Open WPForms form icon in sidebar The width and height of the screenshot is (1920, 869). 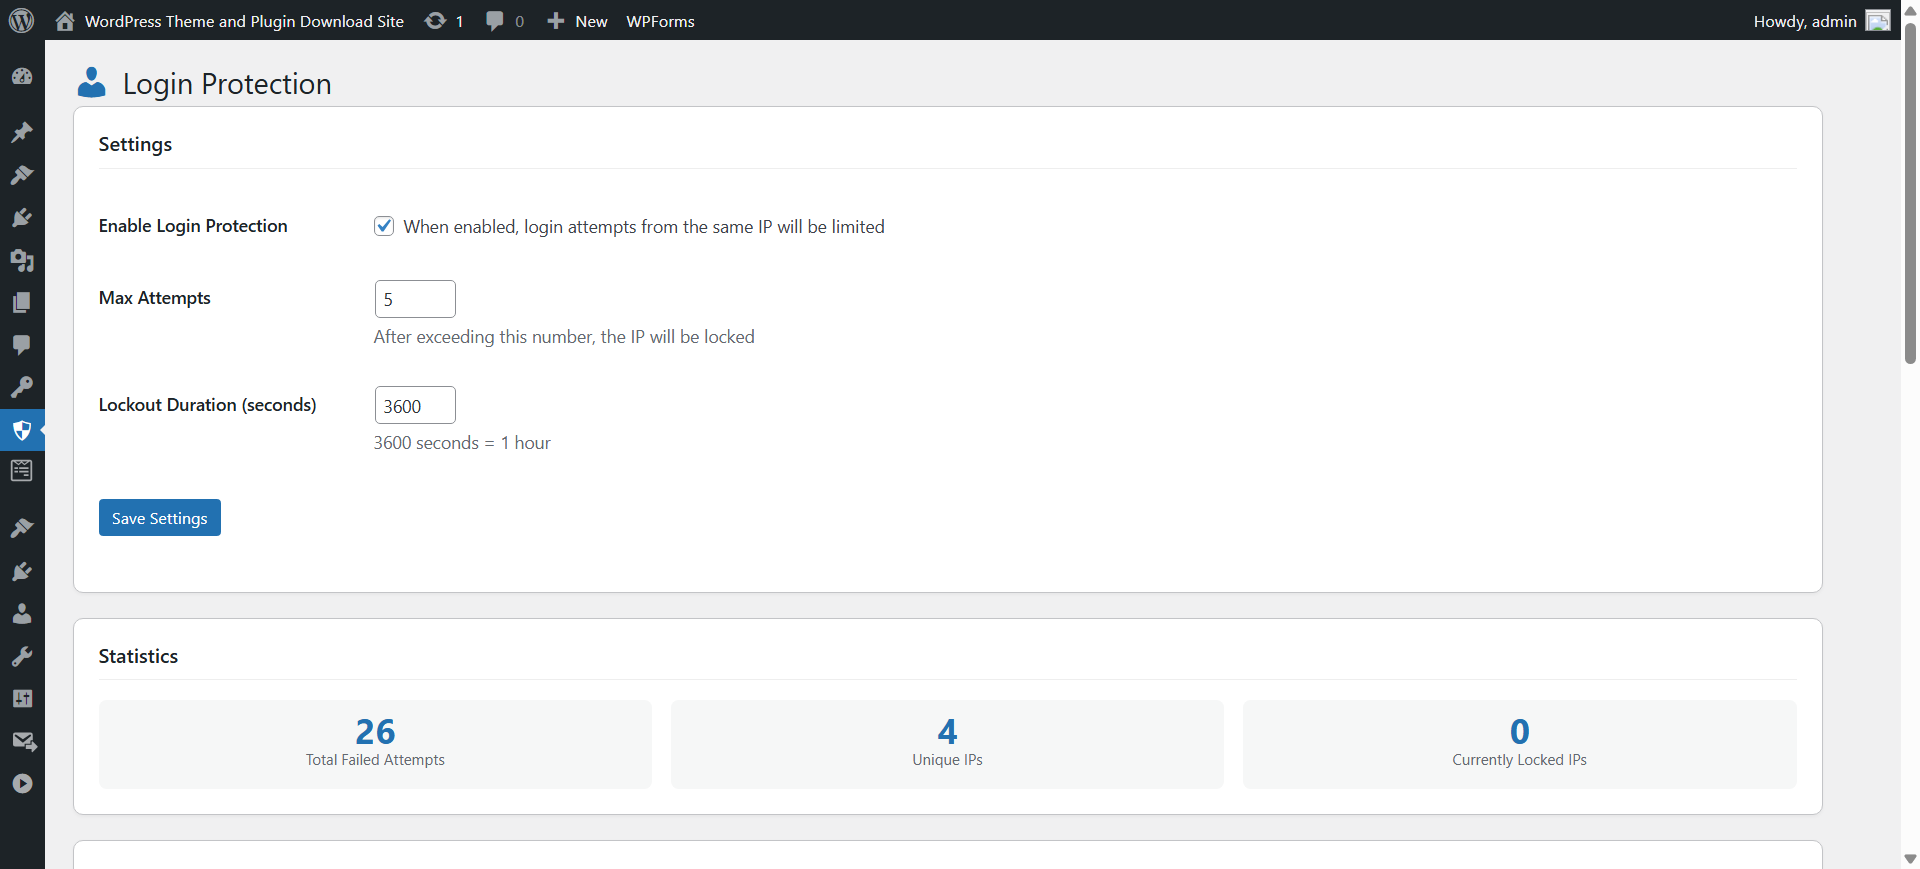(22, 471)
